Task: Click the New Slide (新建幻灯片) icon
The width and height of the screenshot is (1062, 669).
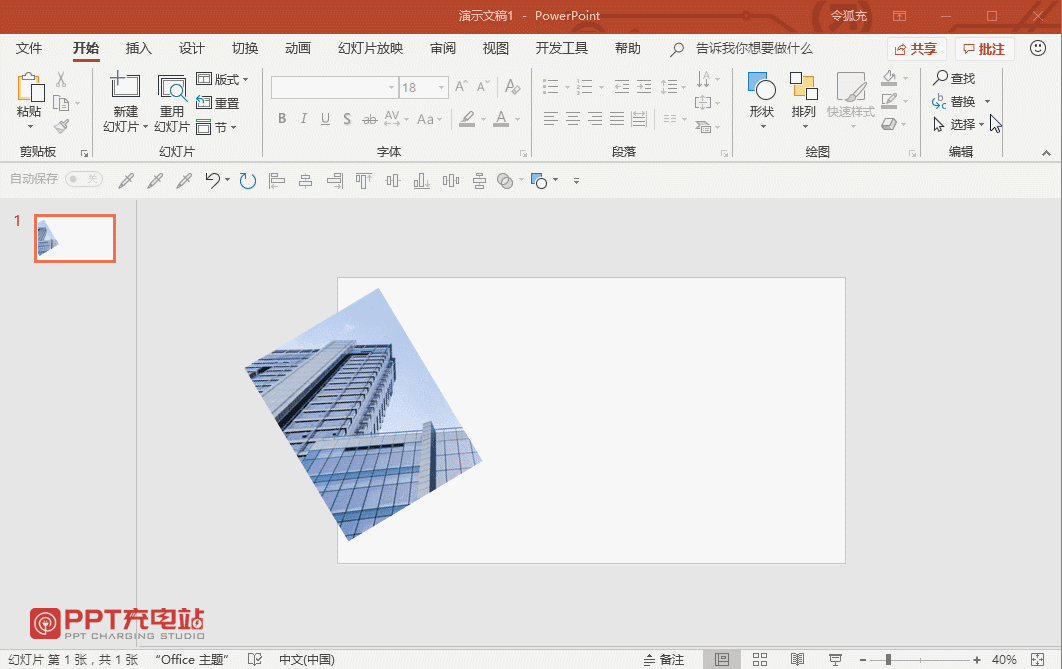Action: [x=125, y=85]
